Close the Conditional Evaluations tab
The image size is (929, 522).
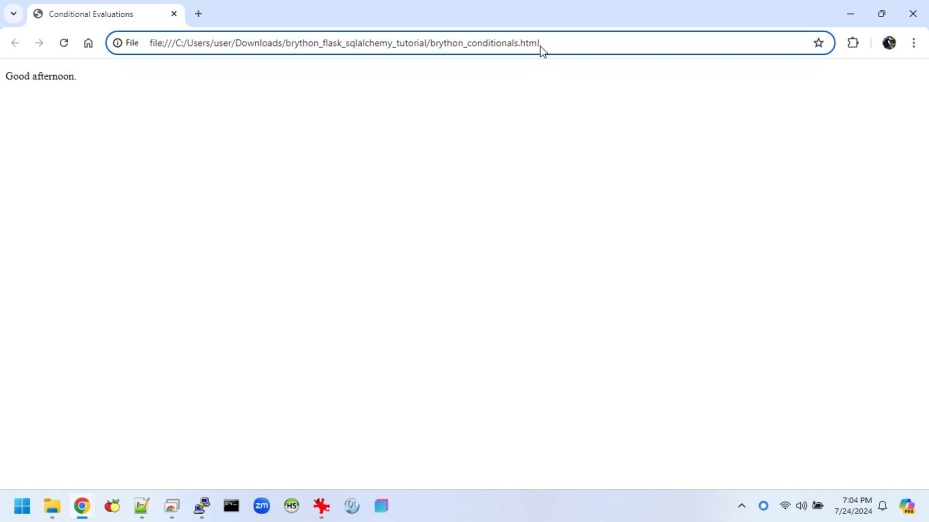click(174, 14)
